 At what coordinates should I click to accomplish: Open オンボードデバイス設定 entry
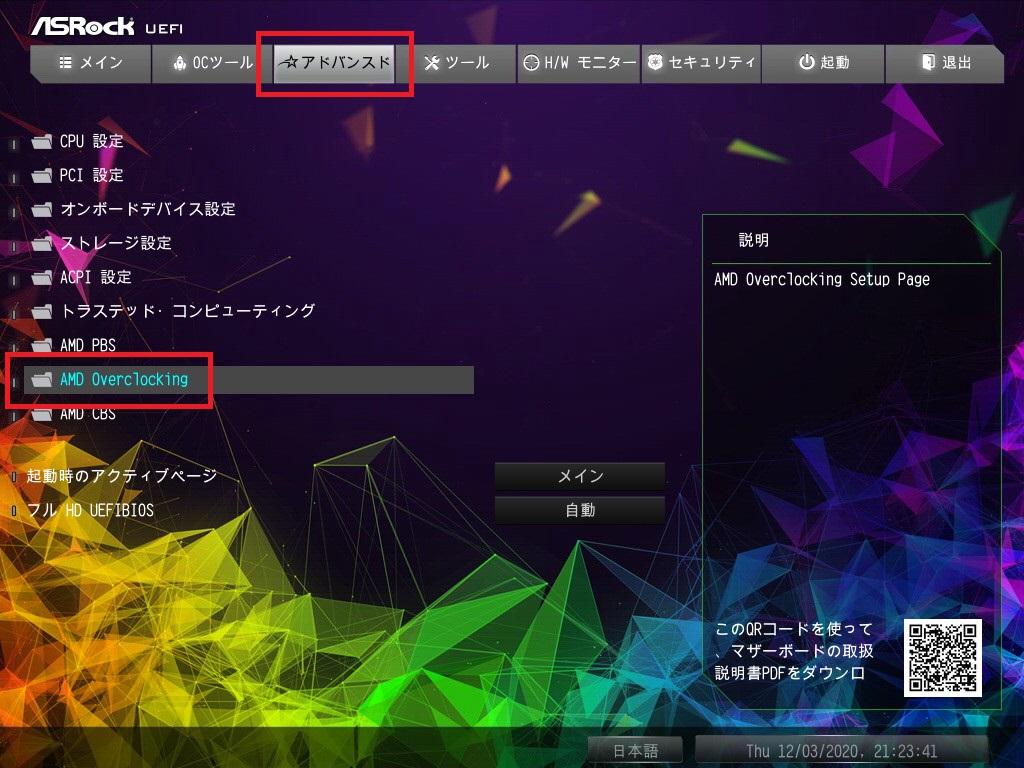coord(148,209)
